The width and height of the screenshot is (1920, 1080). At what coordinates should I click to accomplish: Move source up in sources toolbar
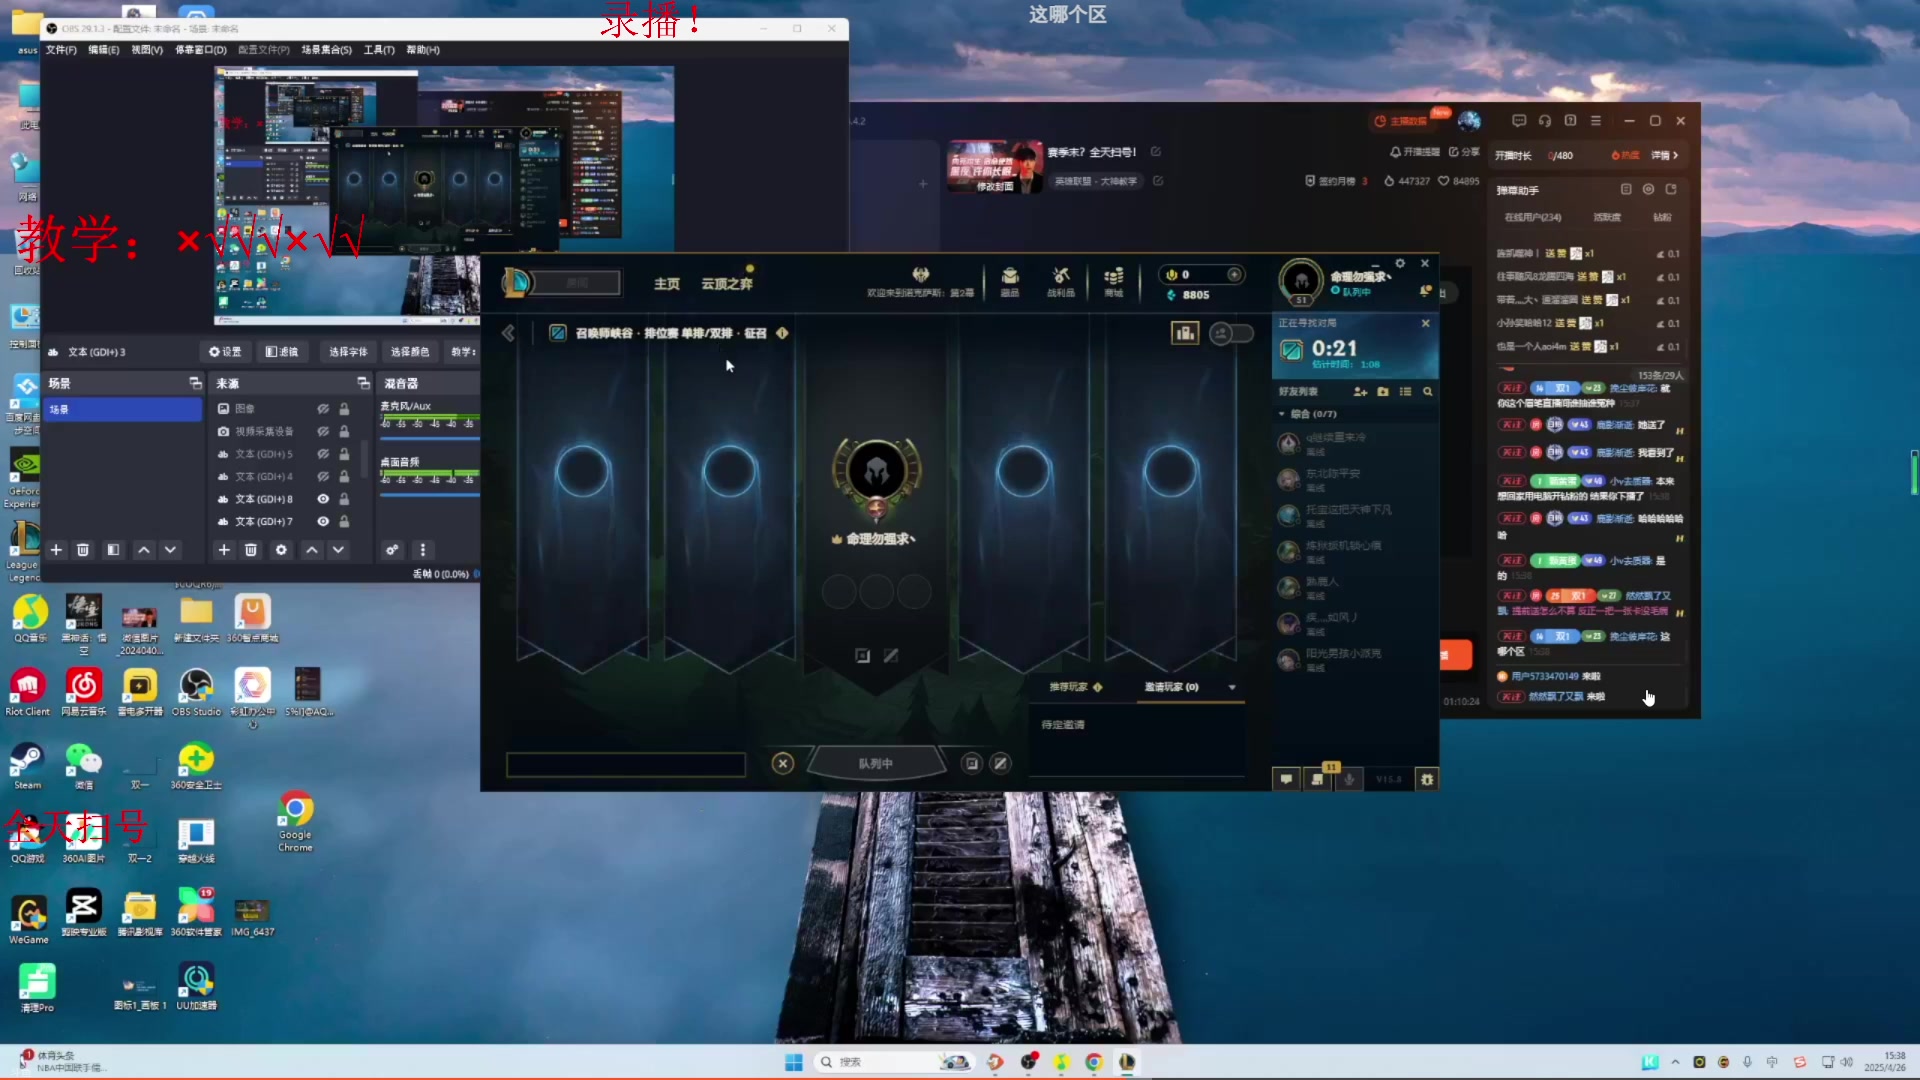click(x=312, y=550)
